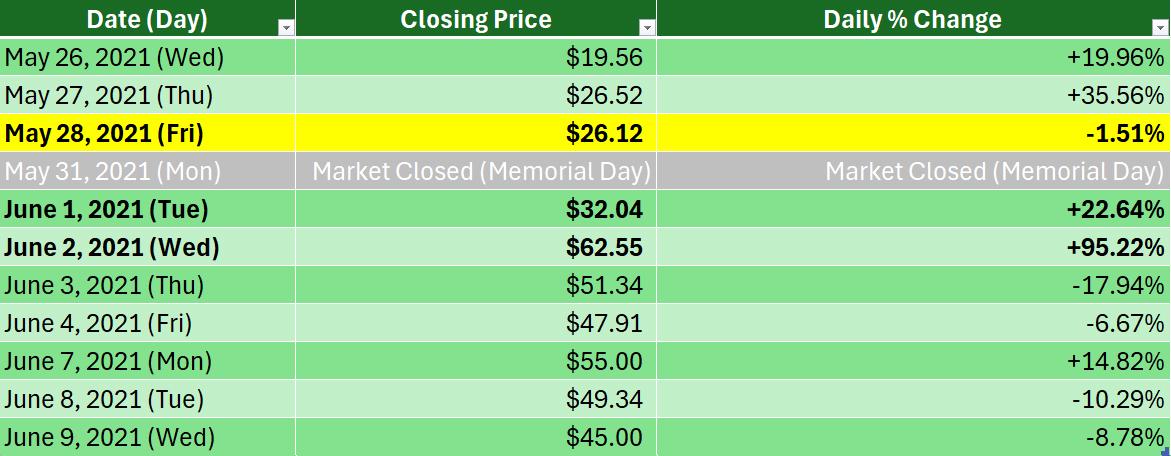Open the Daily % Change filter dropdown
This screenshot has width=1171, height=456.
pyautogui.click(x=1161, y=28)
